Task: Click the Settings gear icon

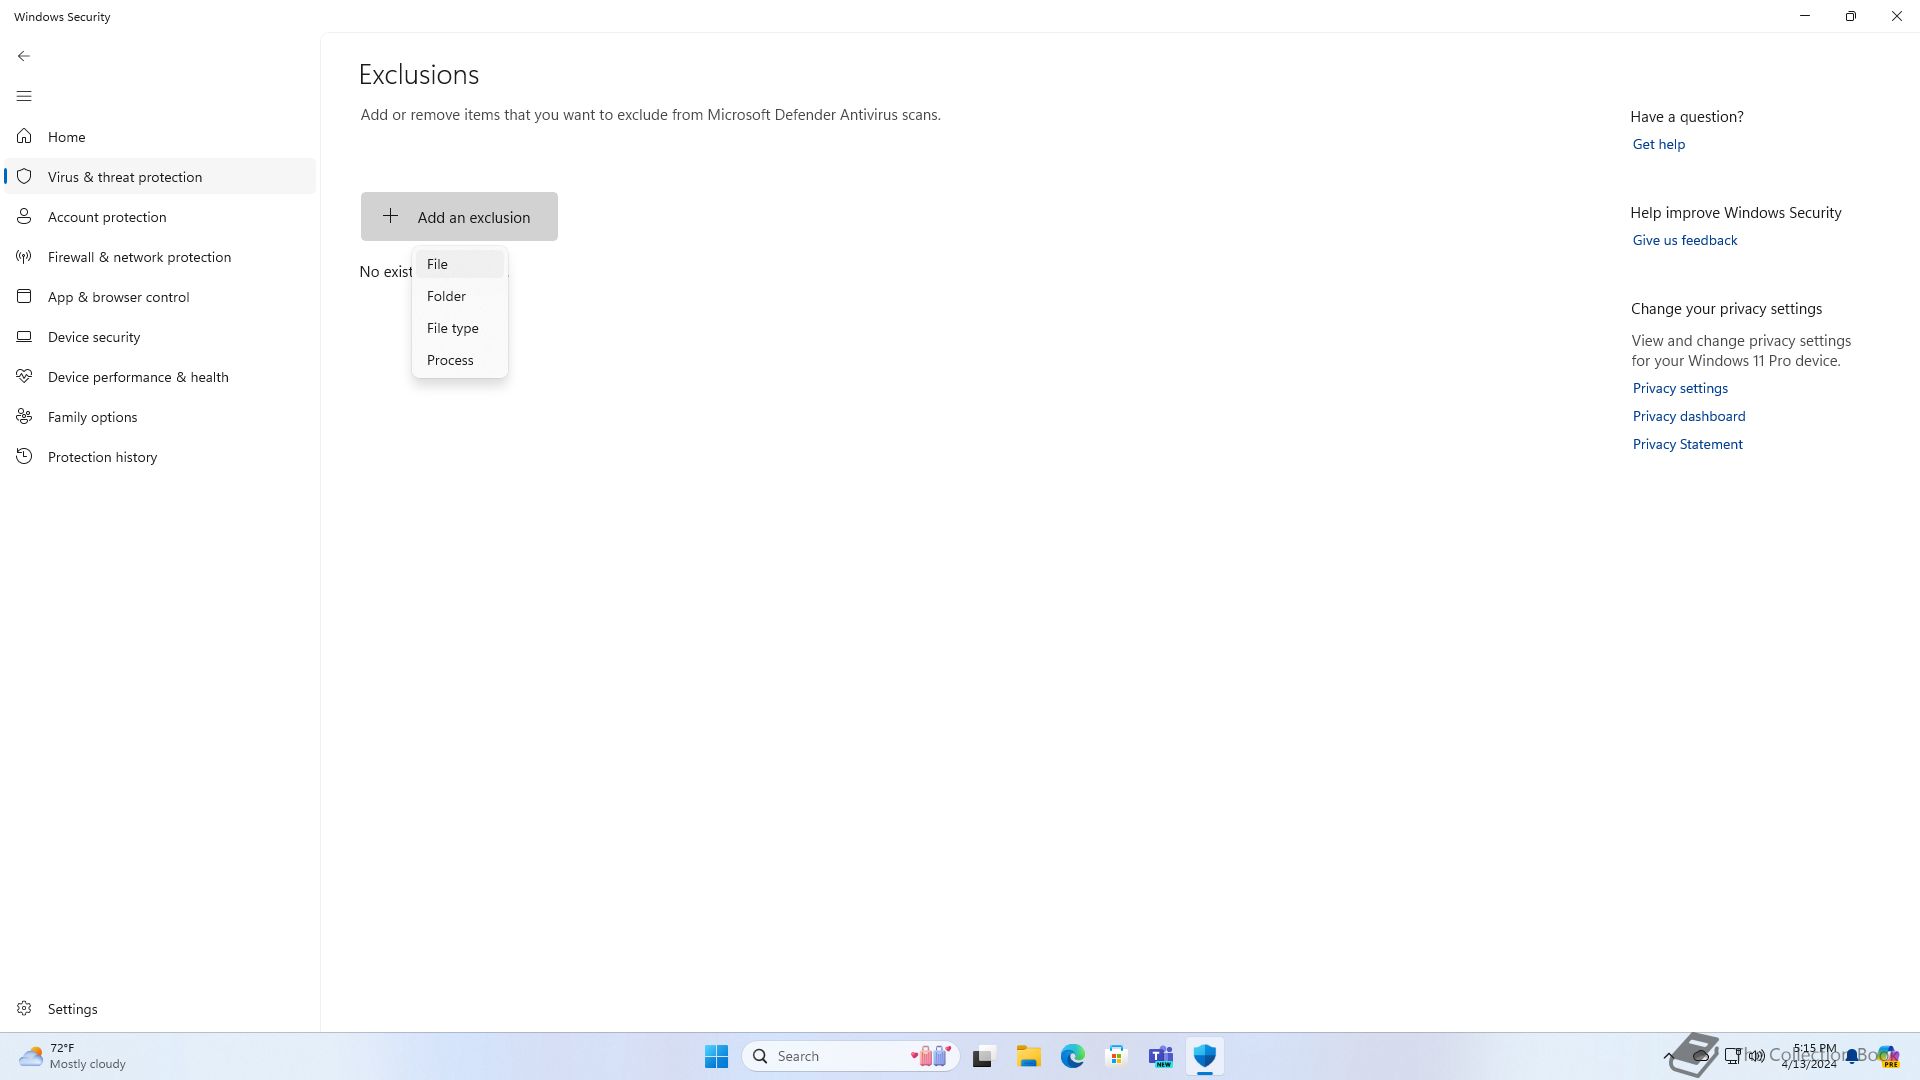Action: 24,1008
